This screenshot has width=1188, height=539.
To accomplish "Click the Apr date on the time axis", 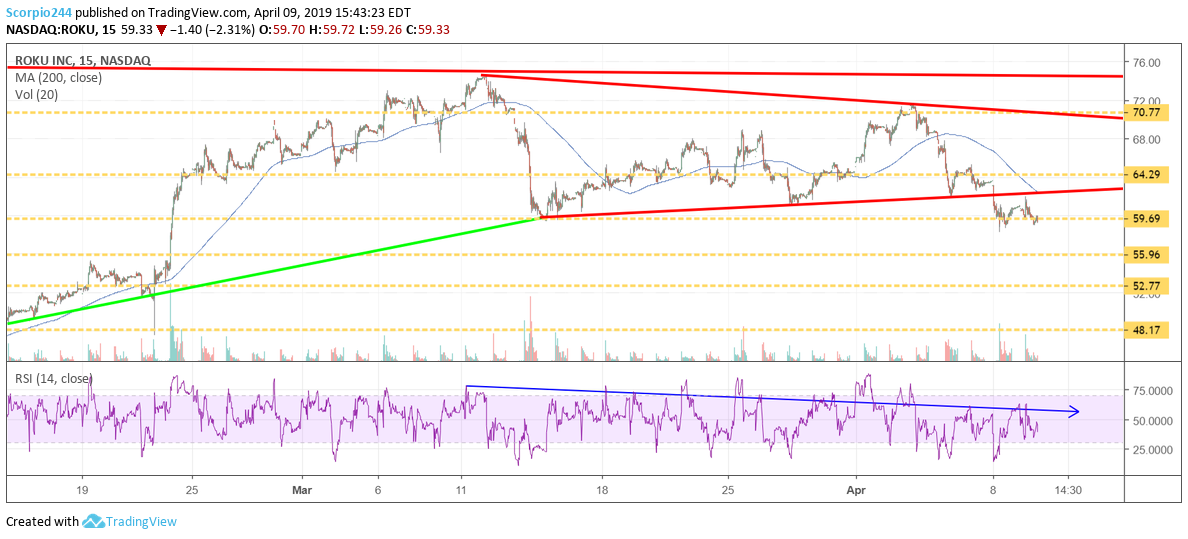I will [855, 489].
